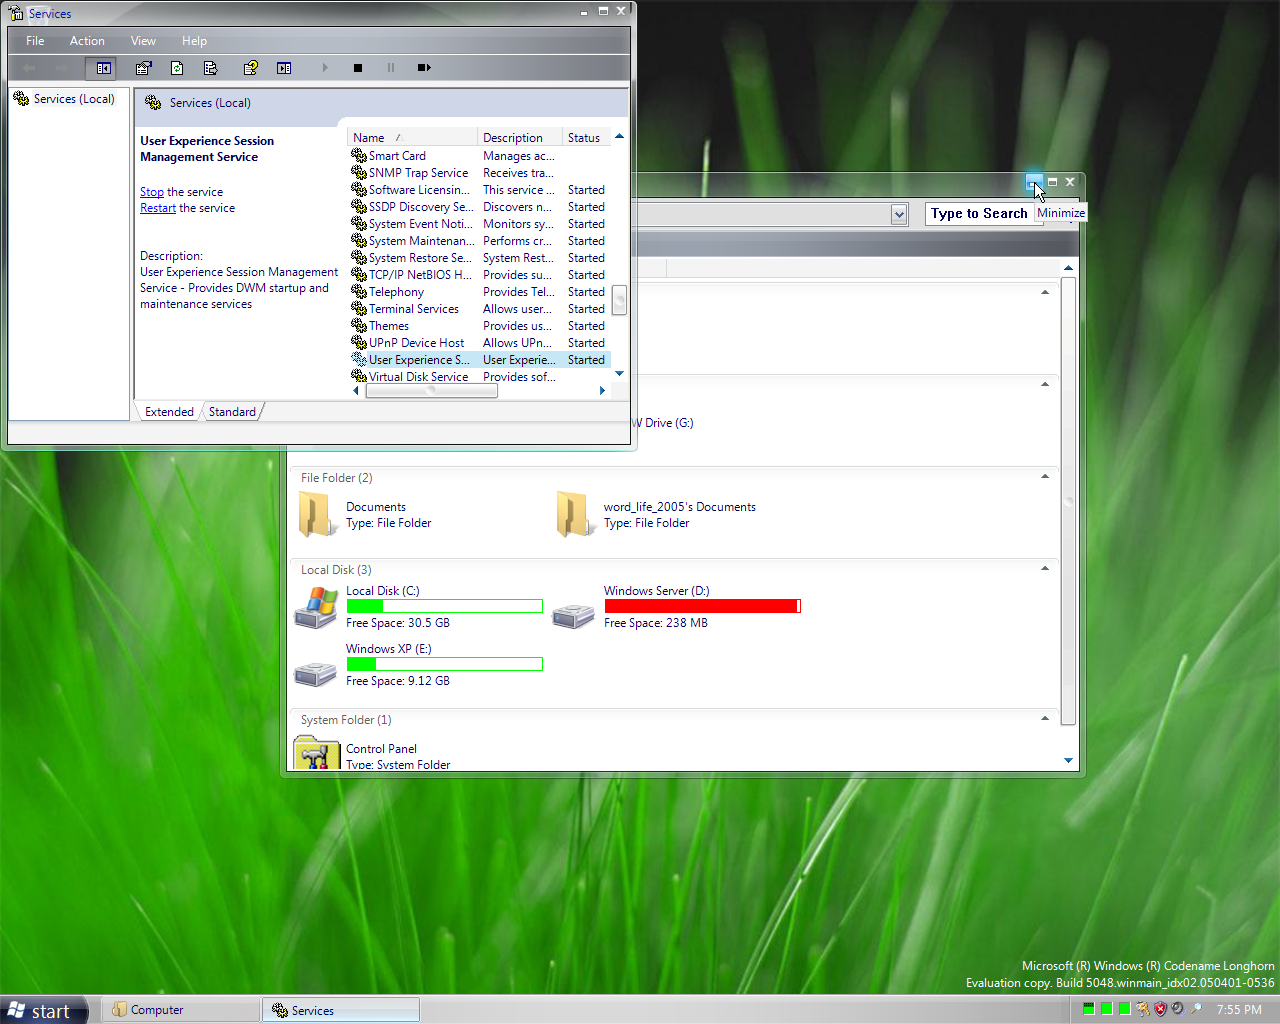Open the red security shield tray icon
Screen dimensions: 1280x1024
tap(1160, 1009)
